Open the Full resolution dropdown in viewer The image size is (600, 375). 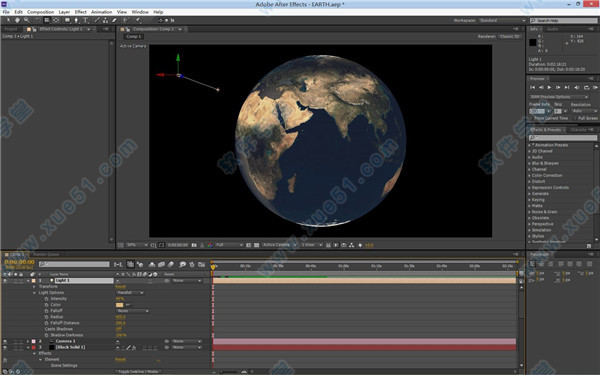[x=229, y=245]
